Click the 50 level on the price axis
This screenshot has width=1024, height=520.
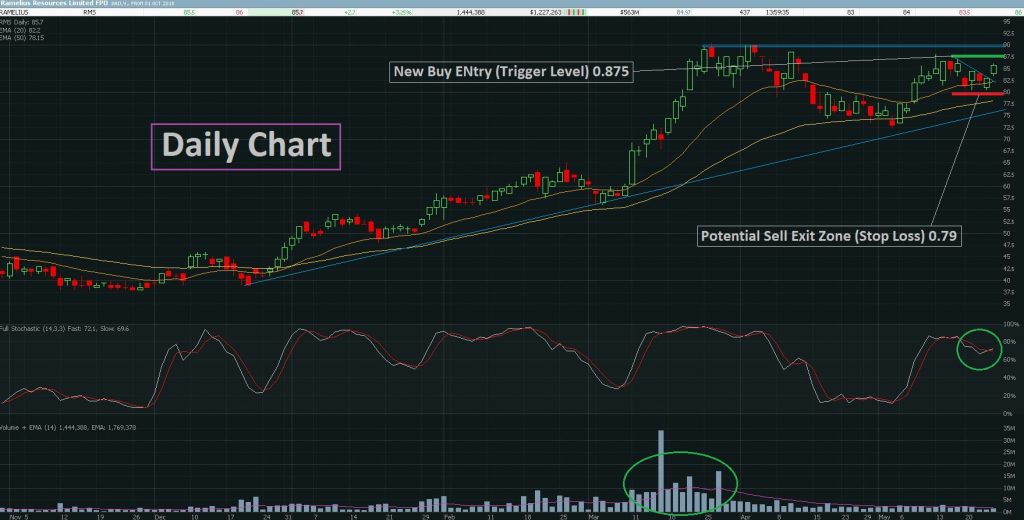[x=1006, y=234]
